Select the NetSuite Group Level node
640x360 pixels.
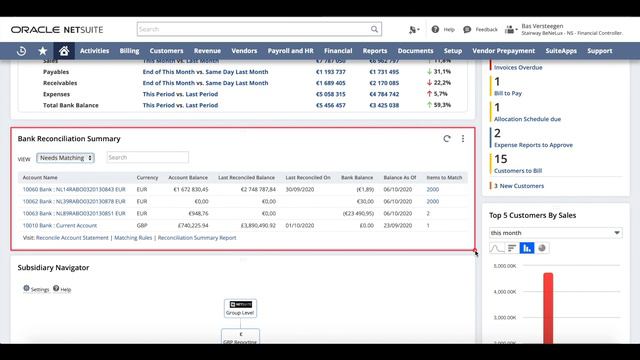pos(240,308)
